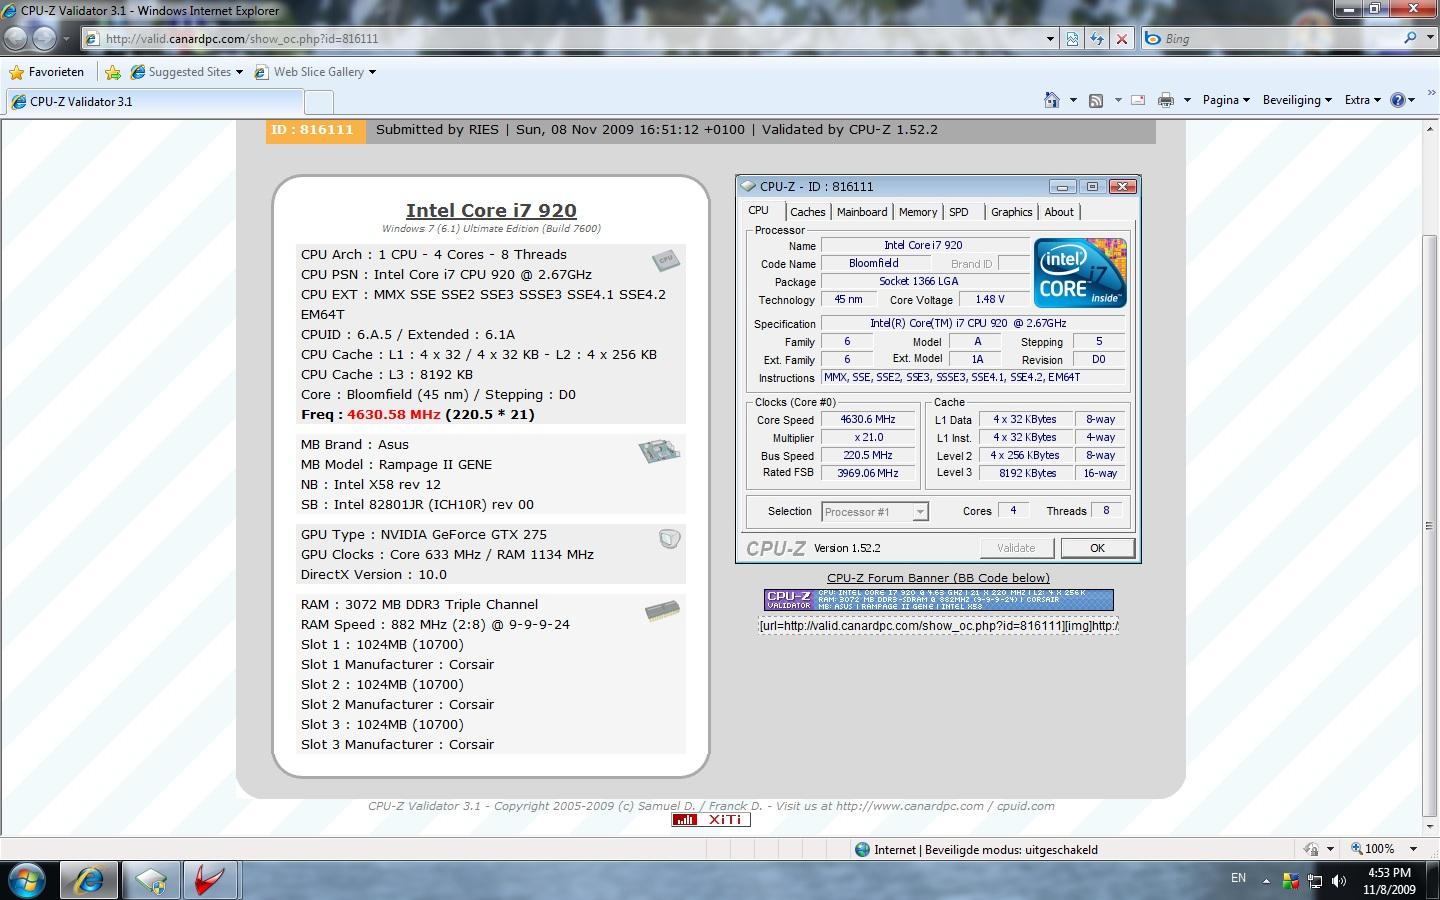This screenshot has width=1440, height=900.
Task: Click the browser Forward arrow button
Action: [x=44, y=38]
